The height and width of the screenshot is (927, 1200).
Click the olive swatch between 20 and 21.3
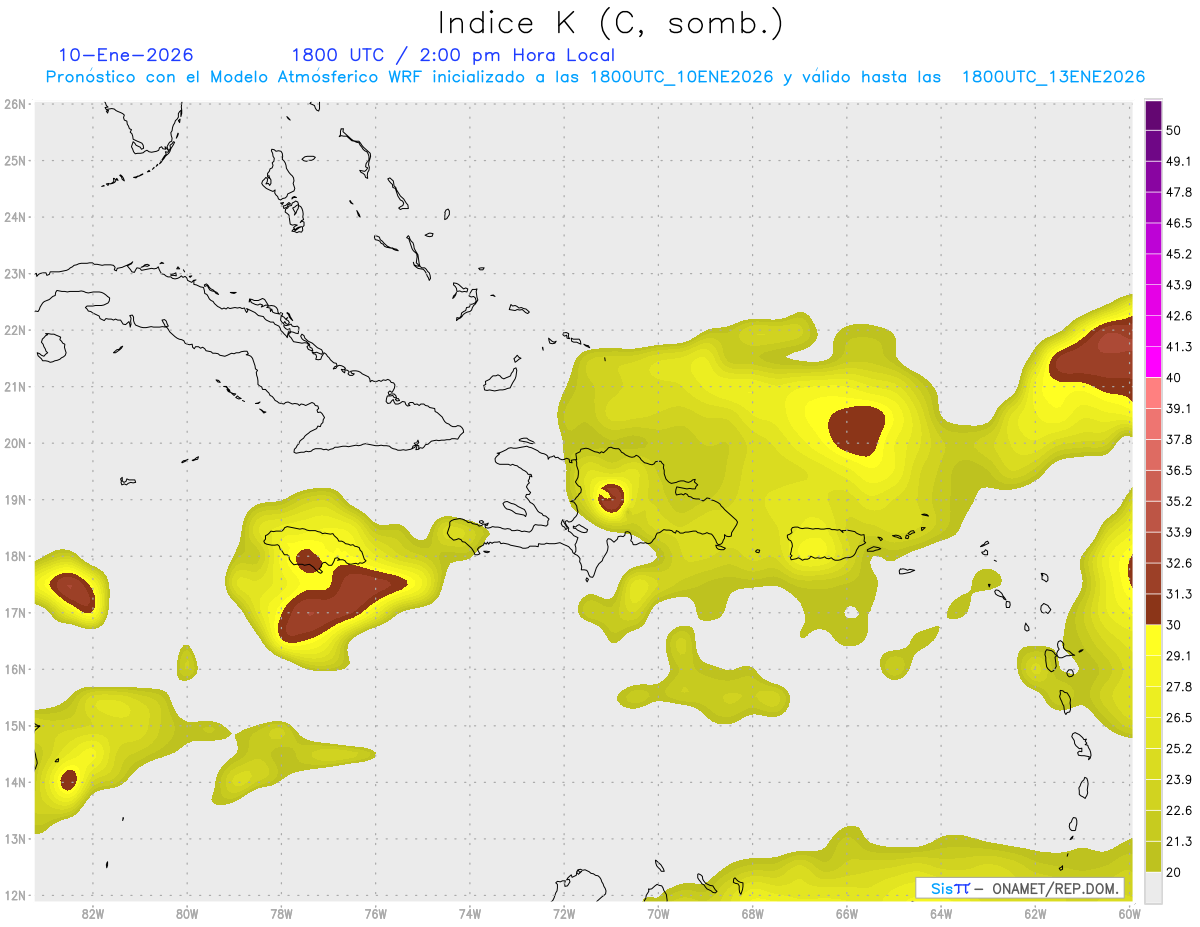pyautogui.click(x=1153, y=856)
